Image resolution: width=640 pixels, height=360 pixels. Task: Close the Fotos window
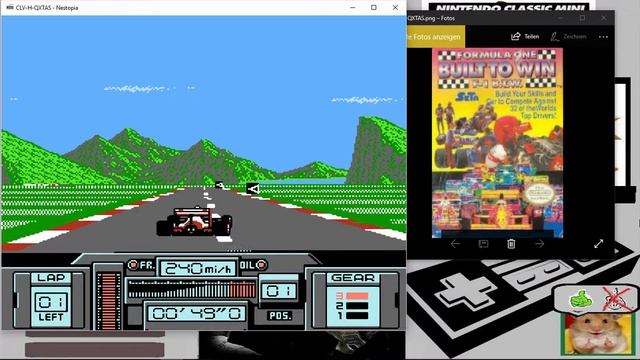[x=604, y=18]
